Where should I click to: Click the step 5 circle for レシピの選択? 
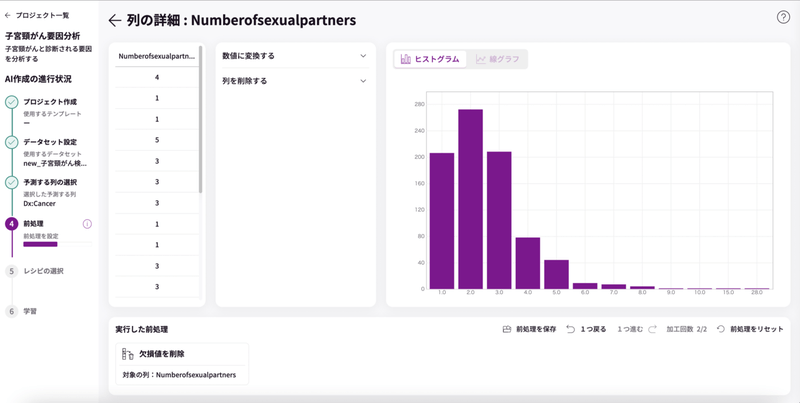[12, 271]
